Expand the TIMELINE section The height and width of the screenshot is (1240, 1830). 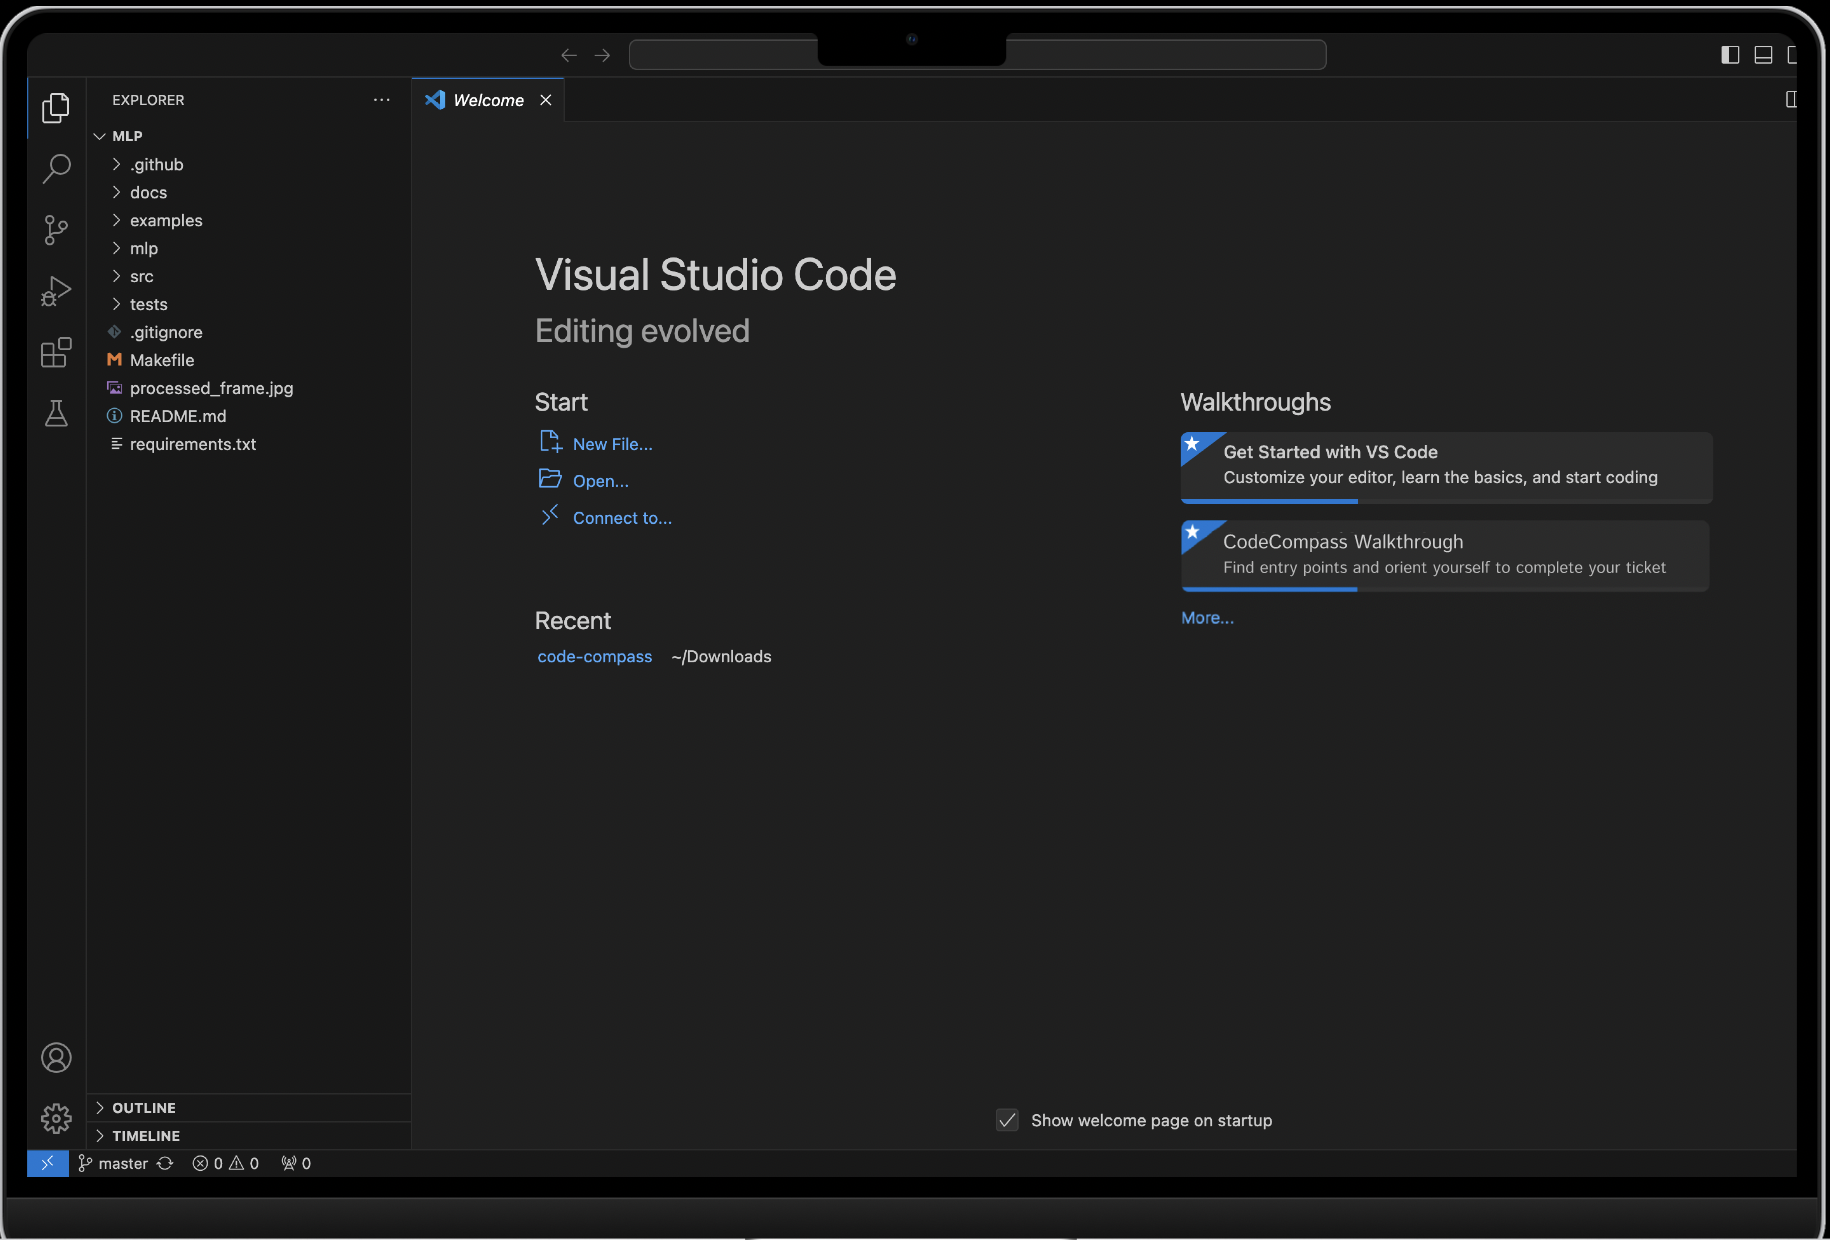point(146,1136)
